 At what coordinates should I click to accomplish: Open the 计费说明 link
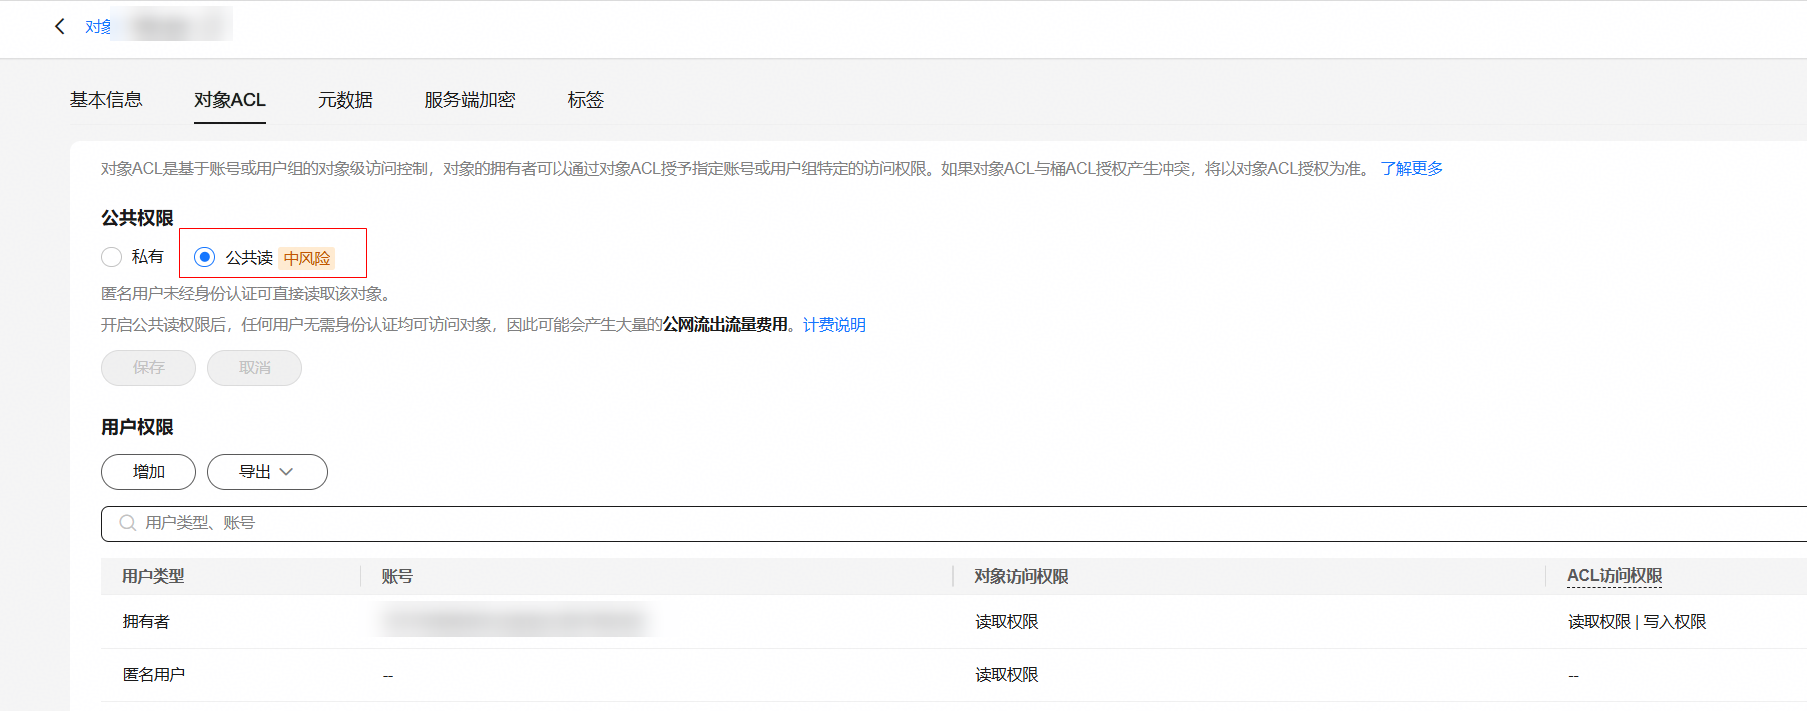coord(834,325)
